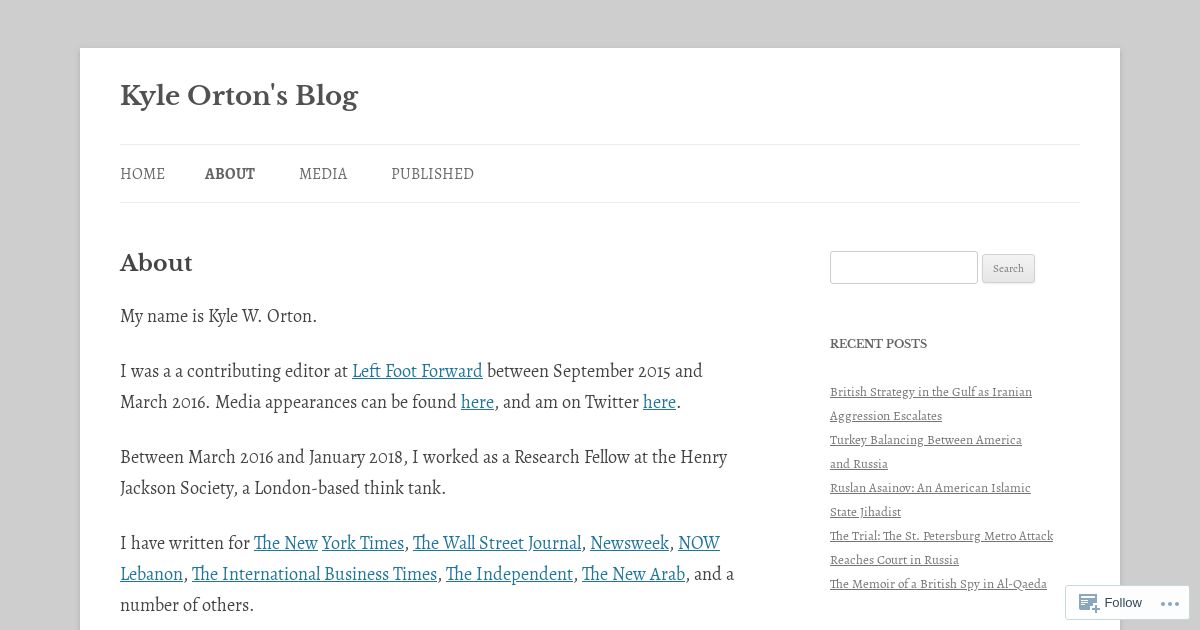Screen dimensions: 1200x630
Task: Open The New Arab link
Action: tap(633, 574)
